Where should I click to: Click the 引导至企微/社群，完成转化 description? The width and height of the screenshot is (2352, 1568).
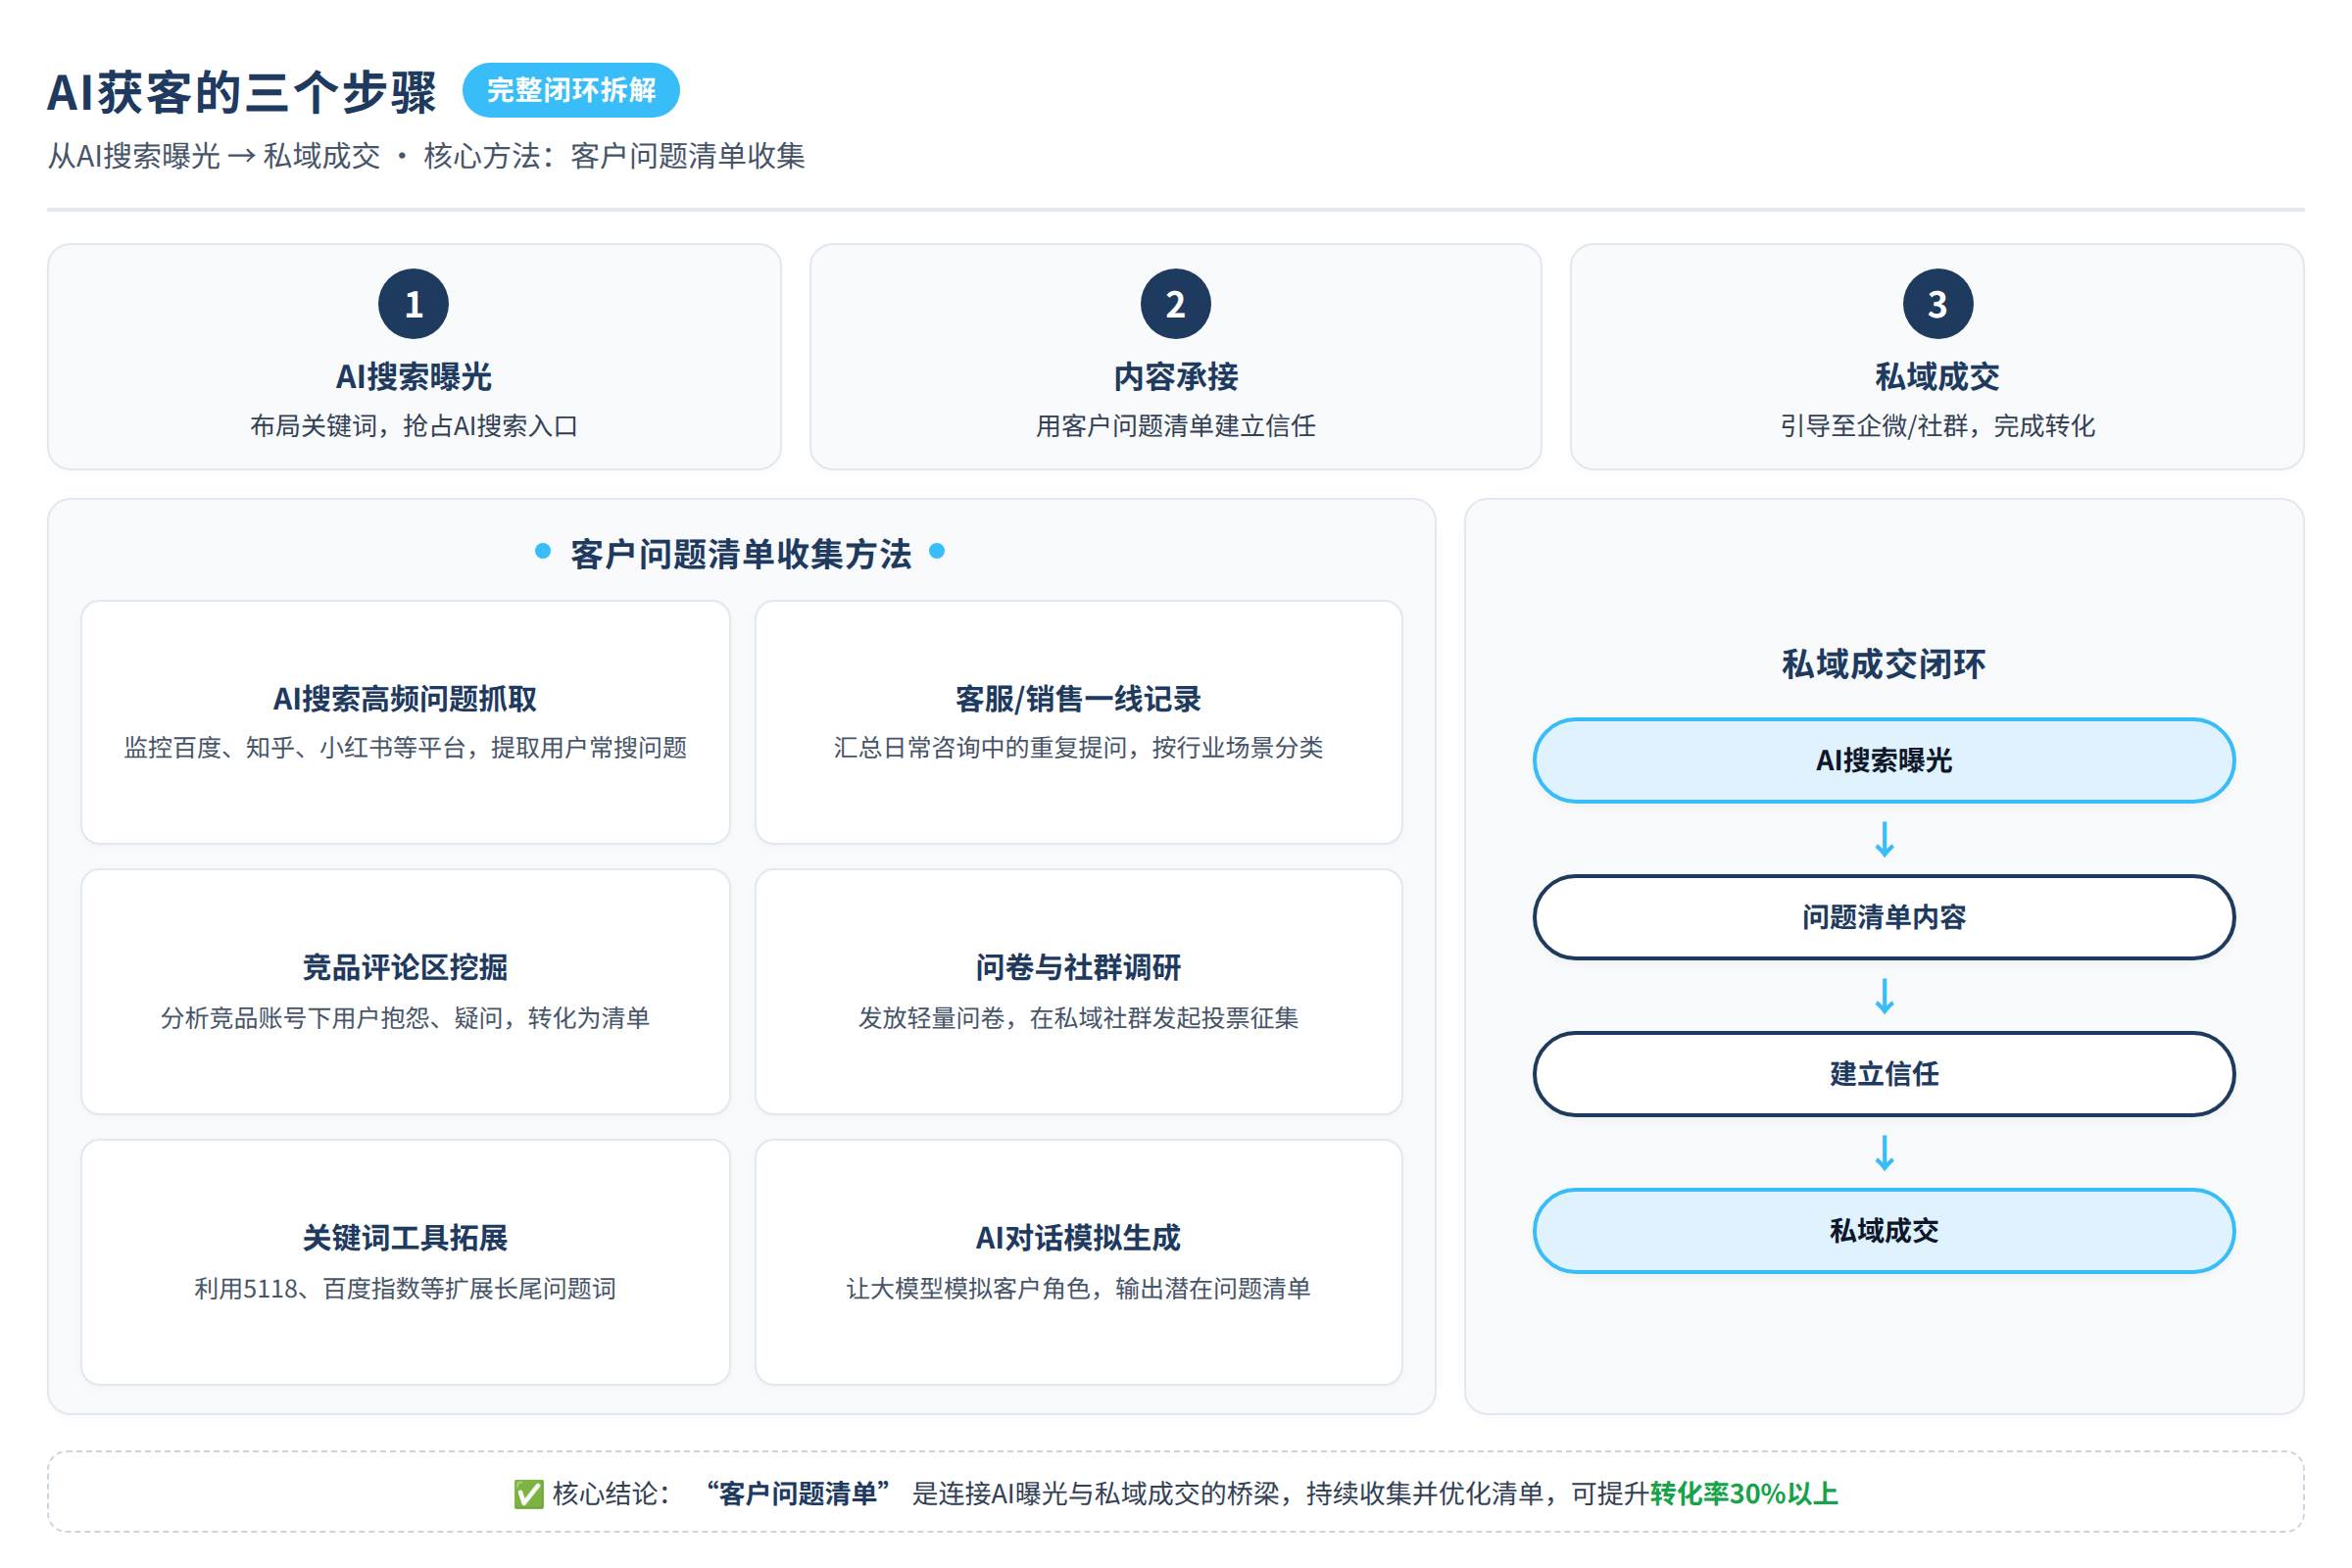tap(1938, 426)
